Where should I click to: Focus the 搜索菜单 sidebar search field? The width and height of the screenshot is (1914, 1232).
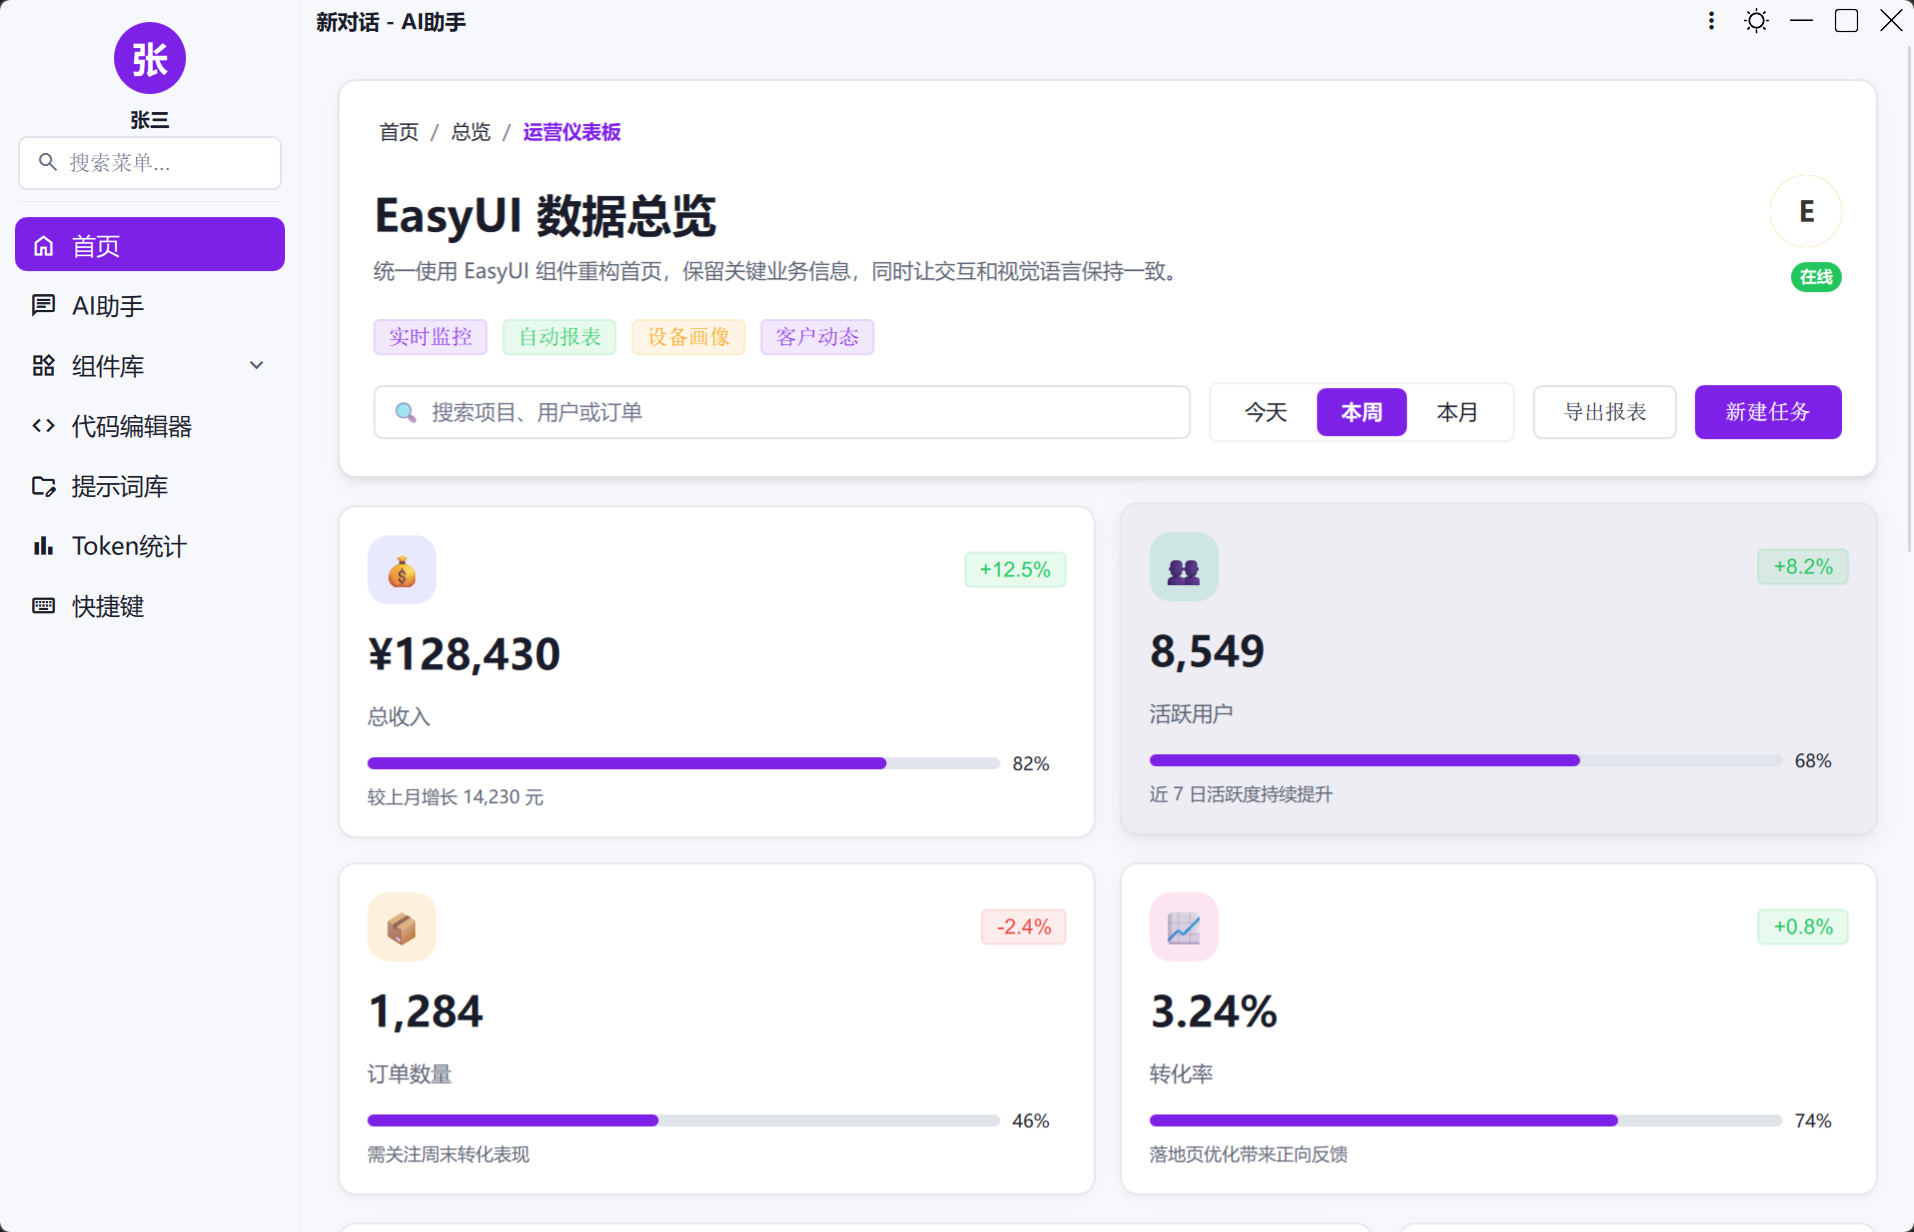point(150,162)
